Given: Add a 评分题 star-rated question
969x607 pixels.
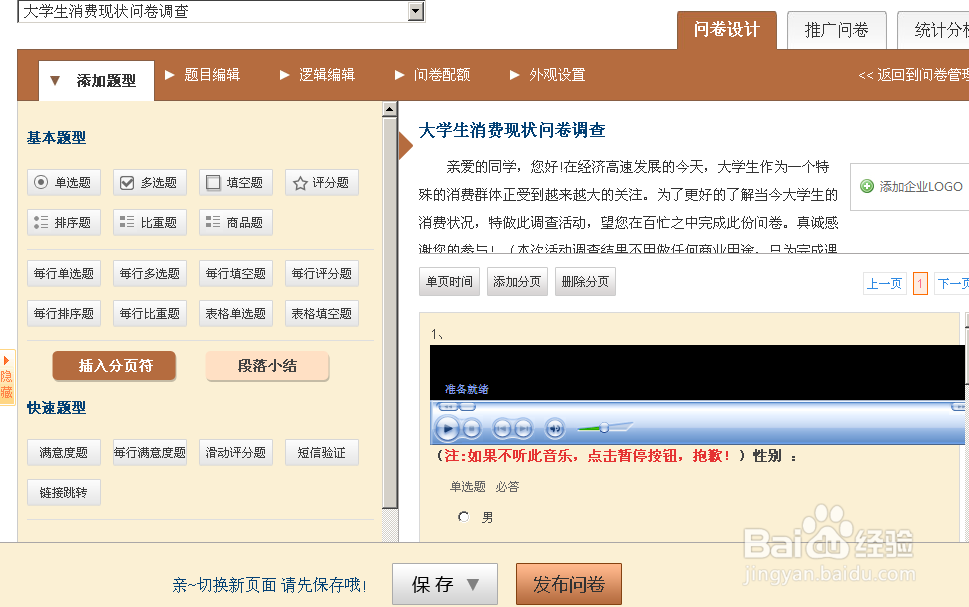Looking at the screenshot, I should click(321, 182).
